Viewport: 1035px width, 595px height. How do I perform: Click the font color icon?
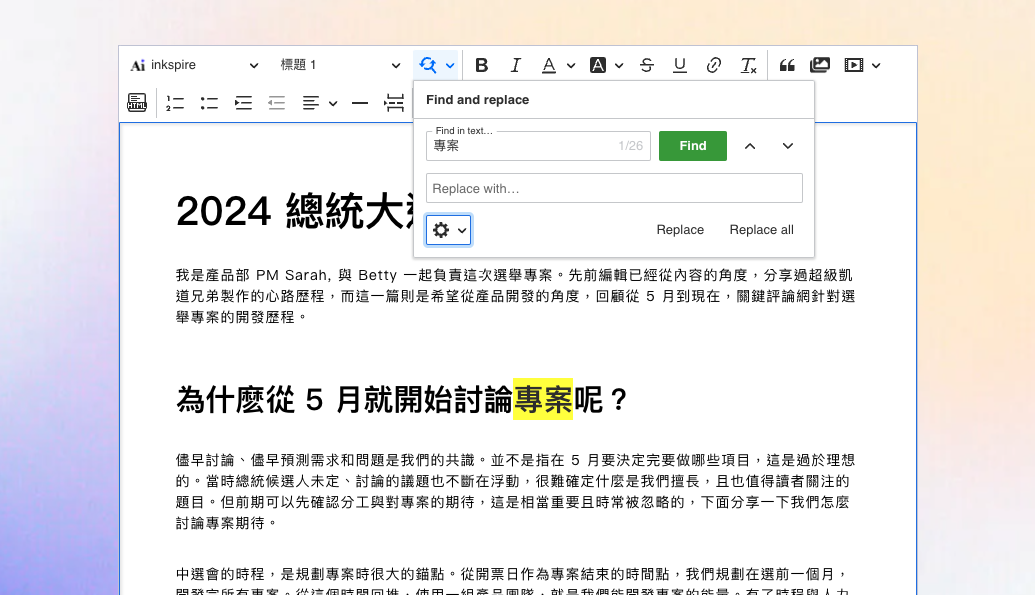(x=549, y=65)
